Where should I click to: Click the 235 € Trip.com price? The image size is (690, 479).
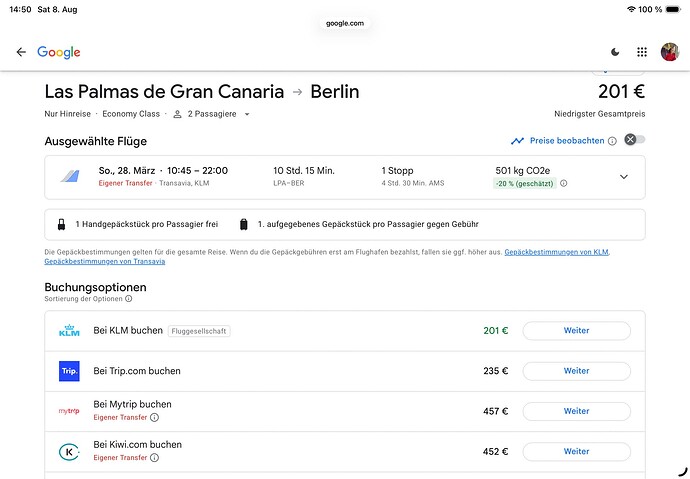tap(495, 371)
